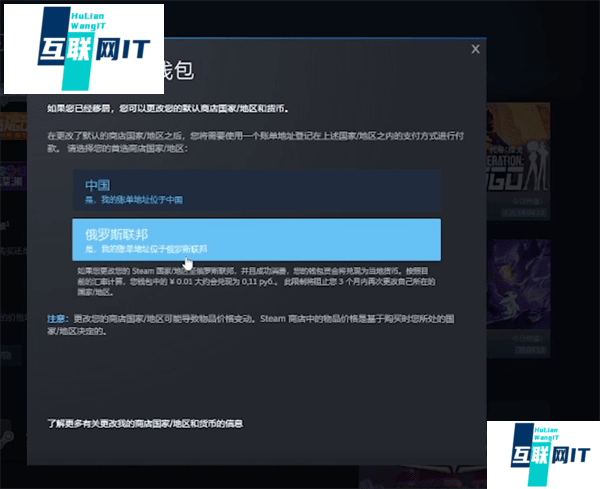Click the 钱包 dialog title
600x489 pixels.
click(x=170, y=71)
